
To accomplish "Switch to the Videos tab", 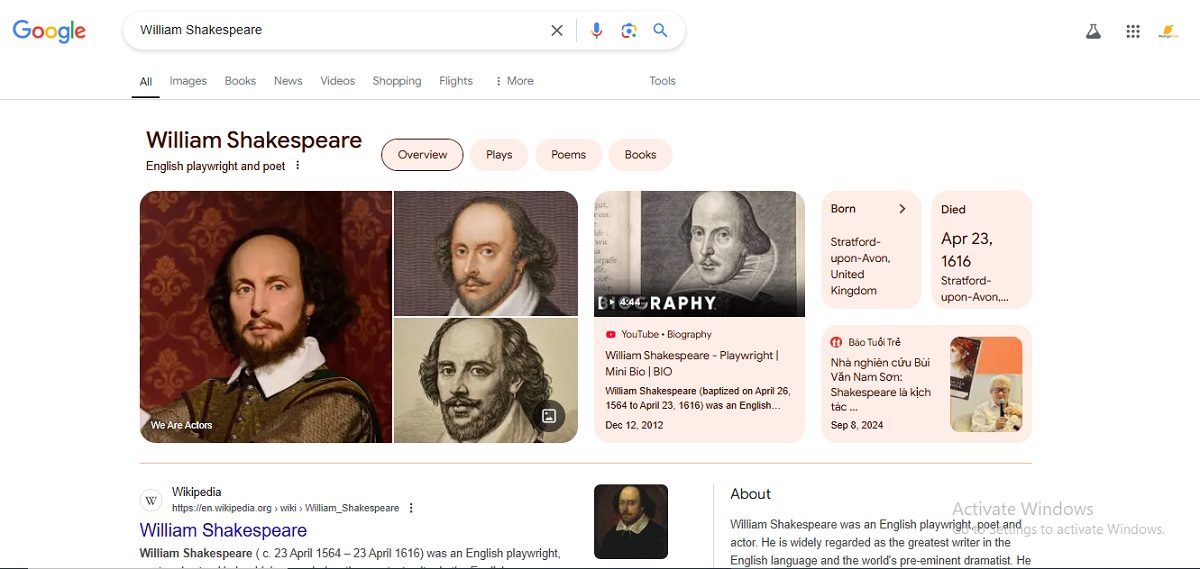I will tap(338, 81).
